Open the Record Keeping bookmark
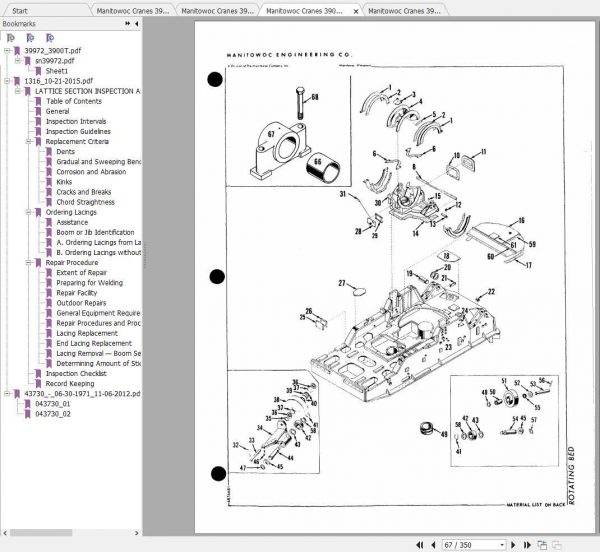Viewport: 600px width, 552px height. tap(70, 384)
